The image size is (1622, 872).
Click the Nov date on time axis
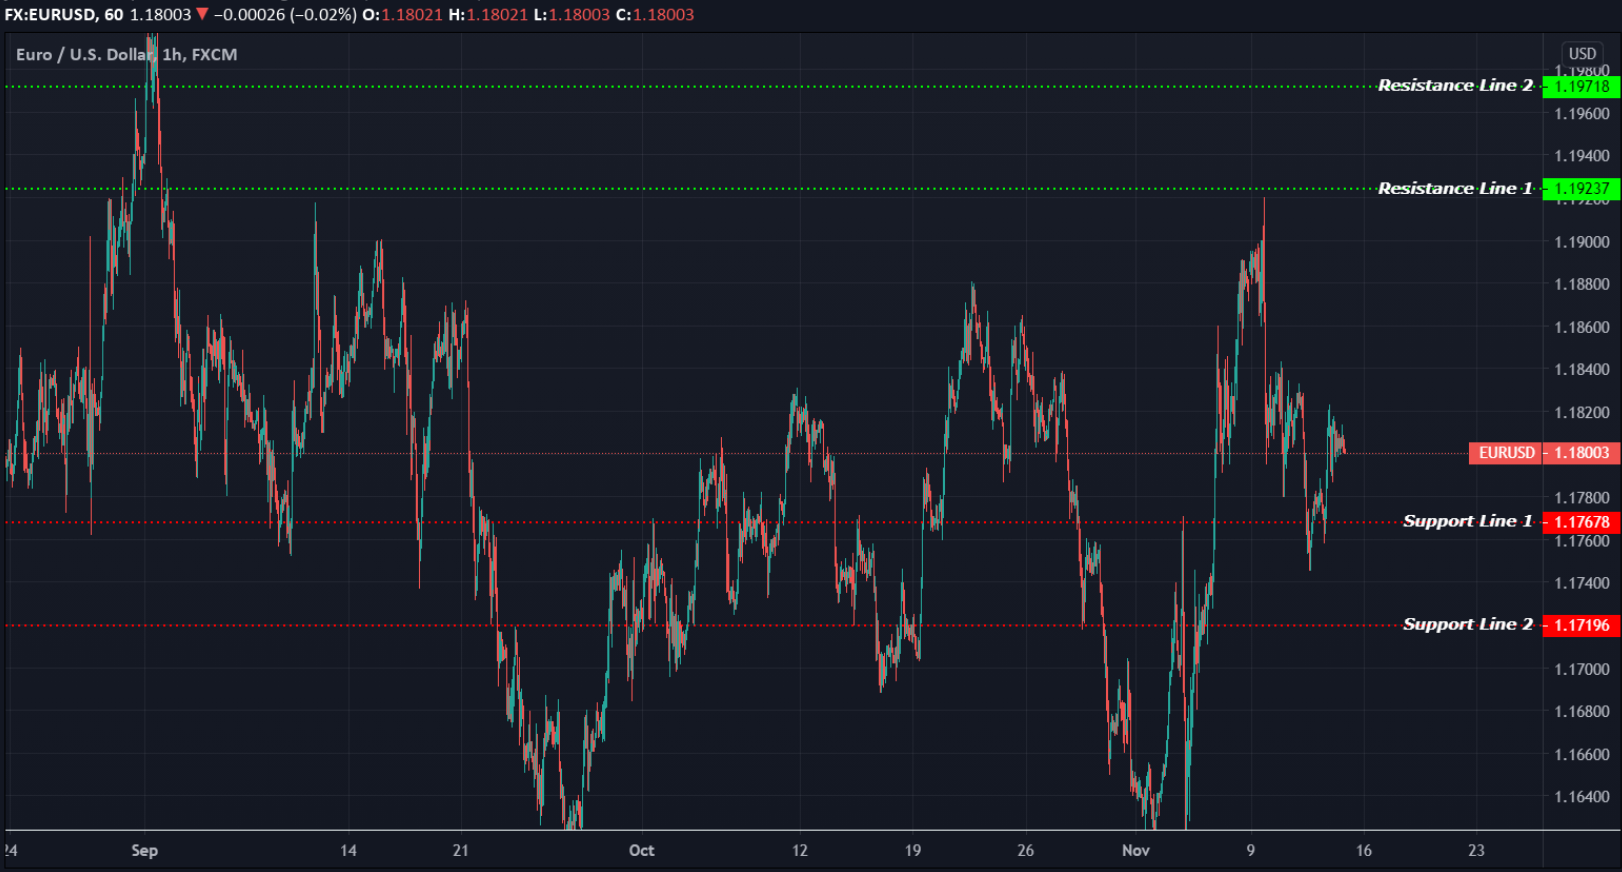pos(1136,851)
